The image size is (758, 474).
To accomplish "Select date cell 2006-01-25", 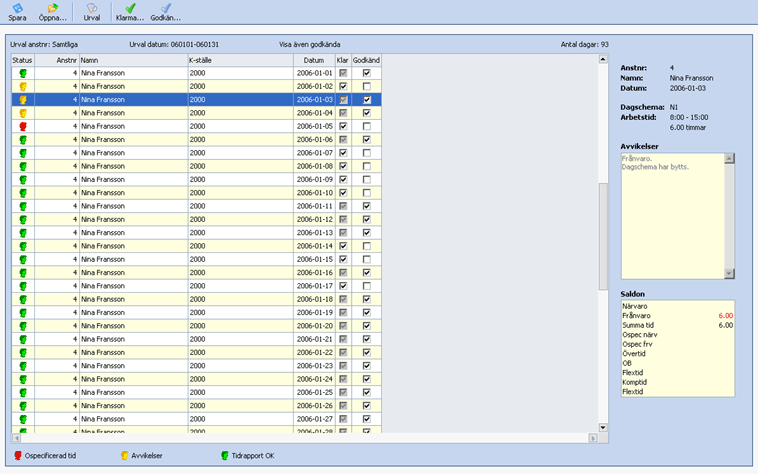I will pos(314,392).
